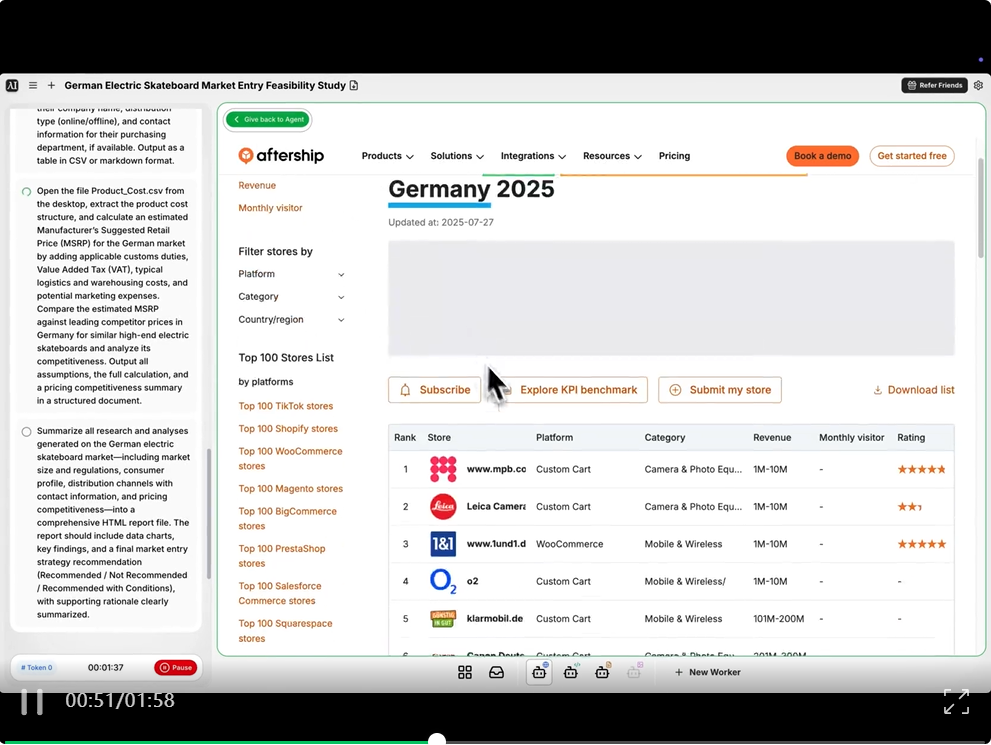Open the hamburger menu in title bar
991x745 pixels.
pyautogui.click(x=33, y=85)
